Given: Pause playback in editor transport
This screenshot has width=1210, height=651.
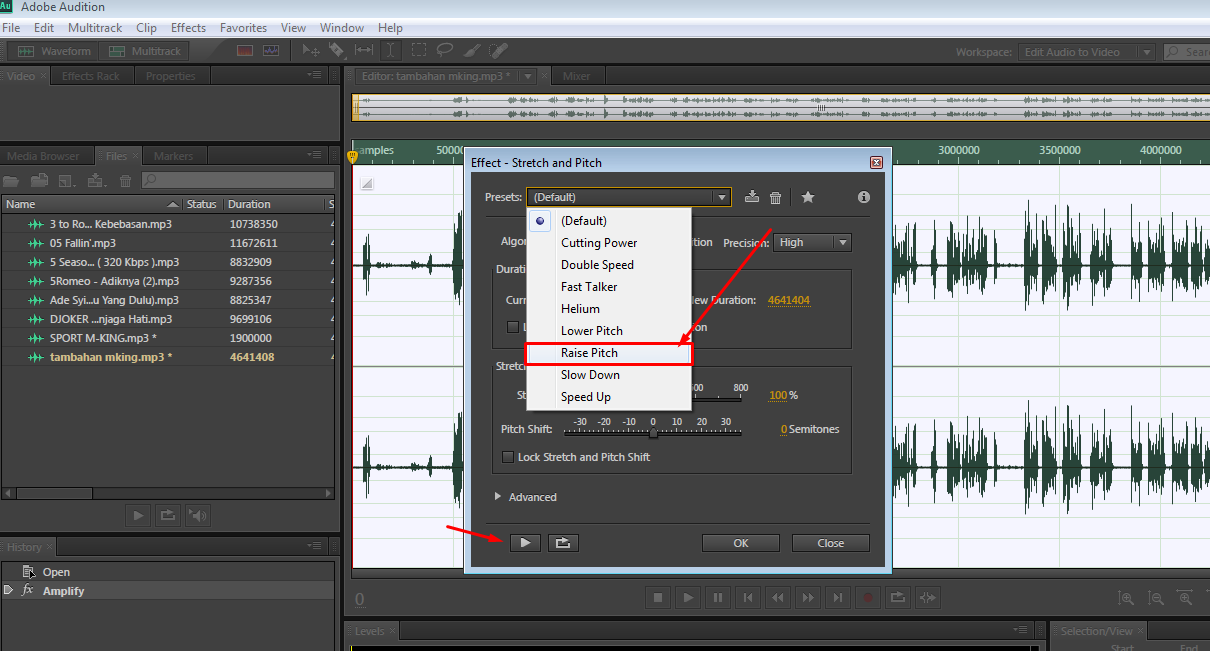Looking at the screenshot, I should pos(718,598).
